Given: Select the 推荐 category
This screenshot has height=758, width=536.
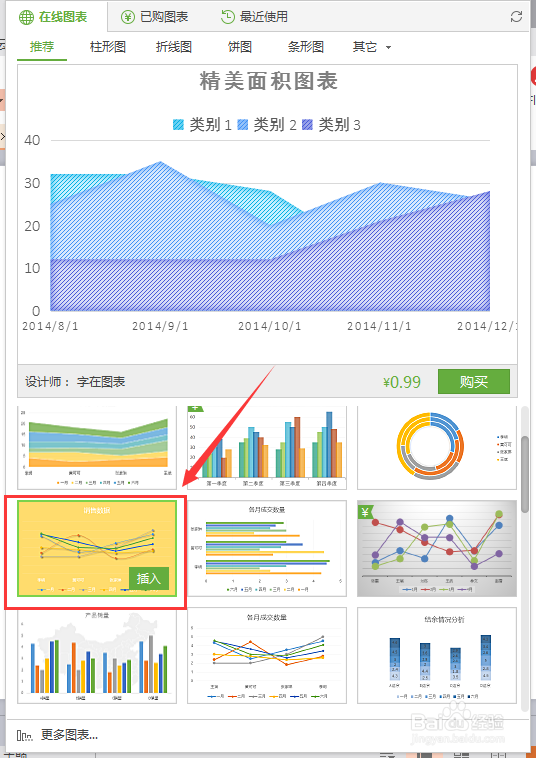Looking at the screenshot, I should coord(42,47).
